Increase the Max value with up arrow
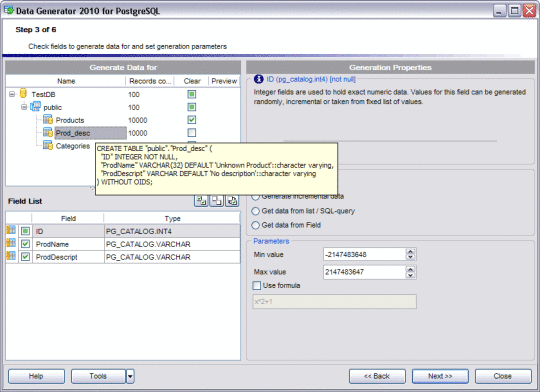 (410, 269)
